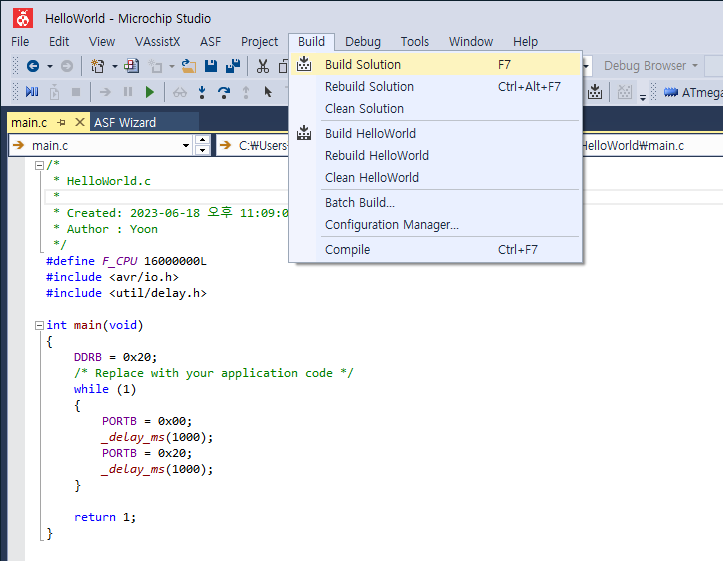Viewport: 723px width, 561px height.
Task: Click the Save All multi-disk icon
Action: pyautogui.click(x=233, y=66)
